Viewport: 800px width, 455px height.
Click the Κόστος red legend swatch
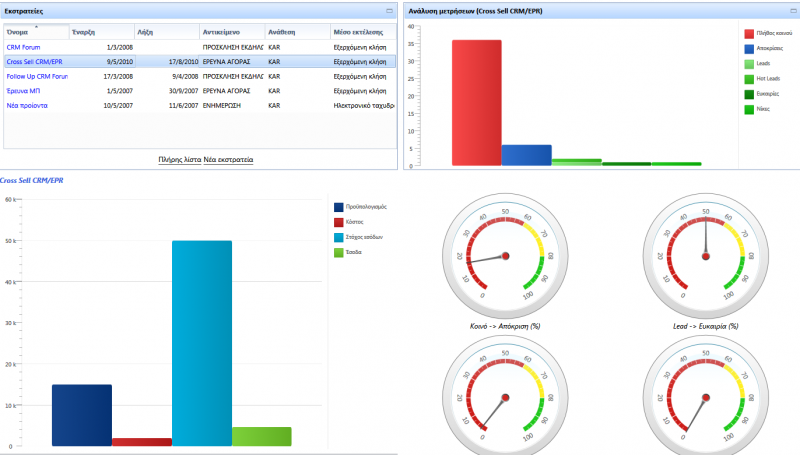(339, 222)
